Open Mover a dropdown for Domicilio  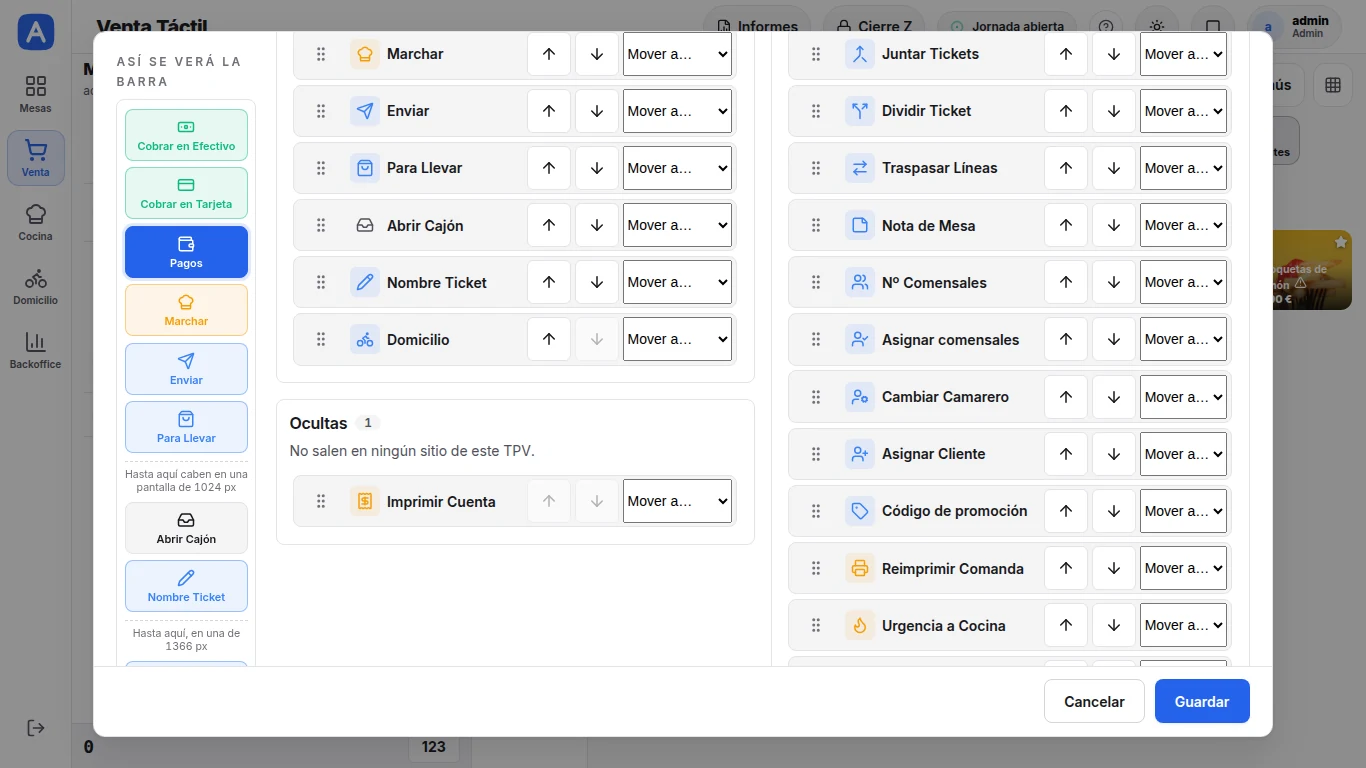pyautogui.click(x=677, y=339)
